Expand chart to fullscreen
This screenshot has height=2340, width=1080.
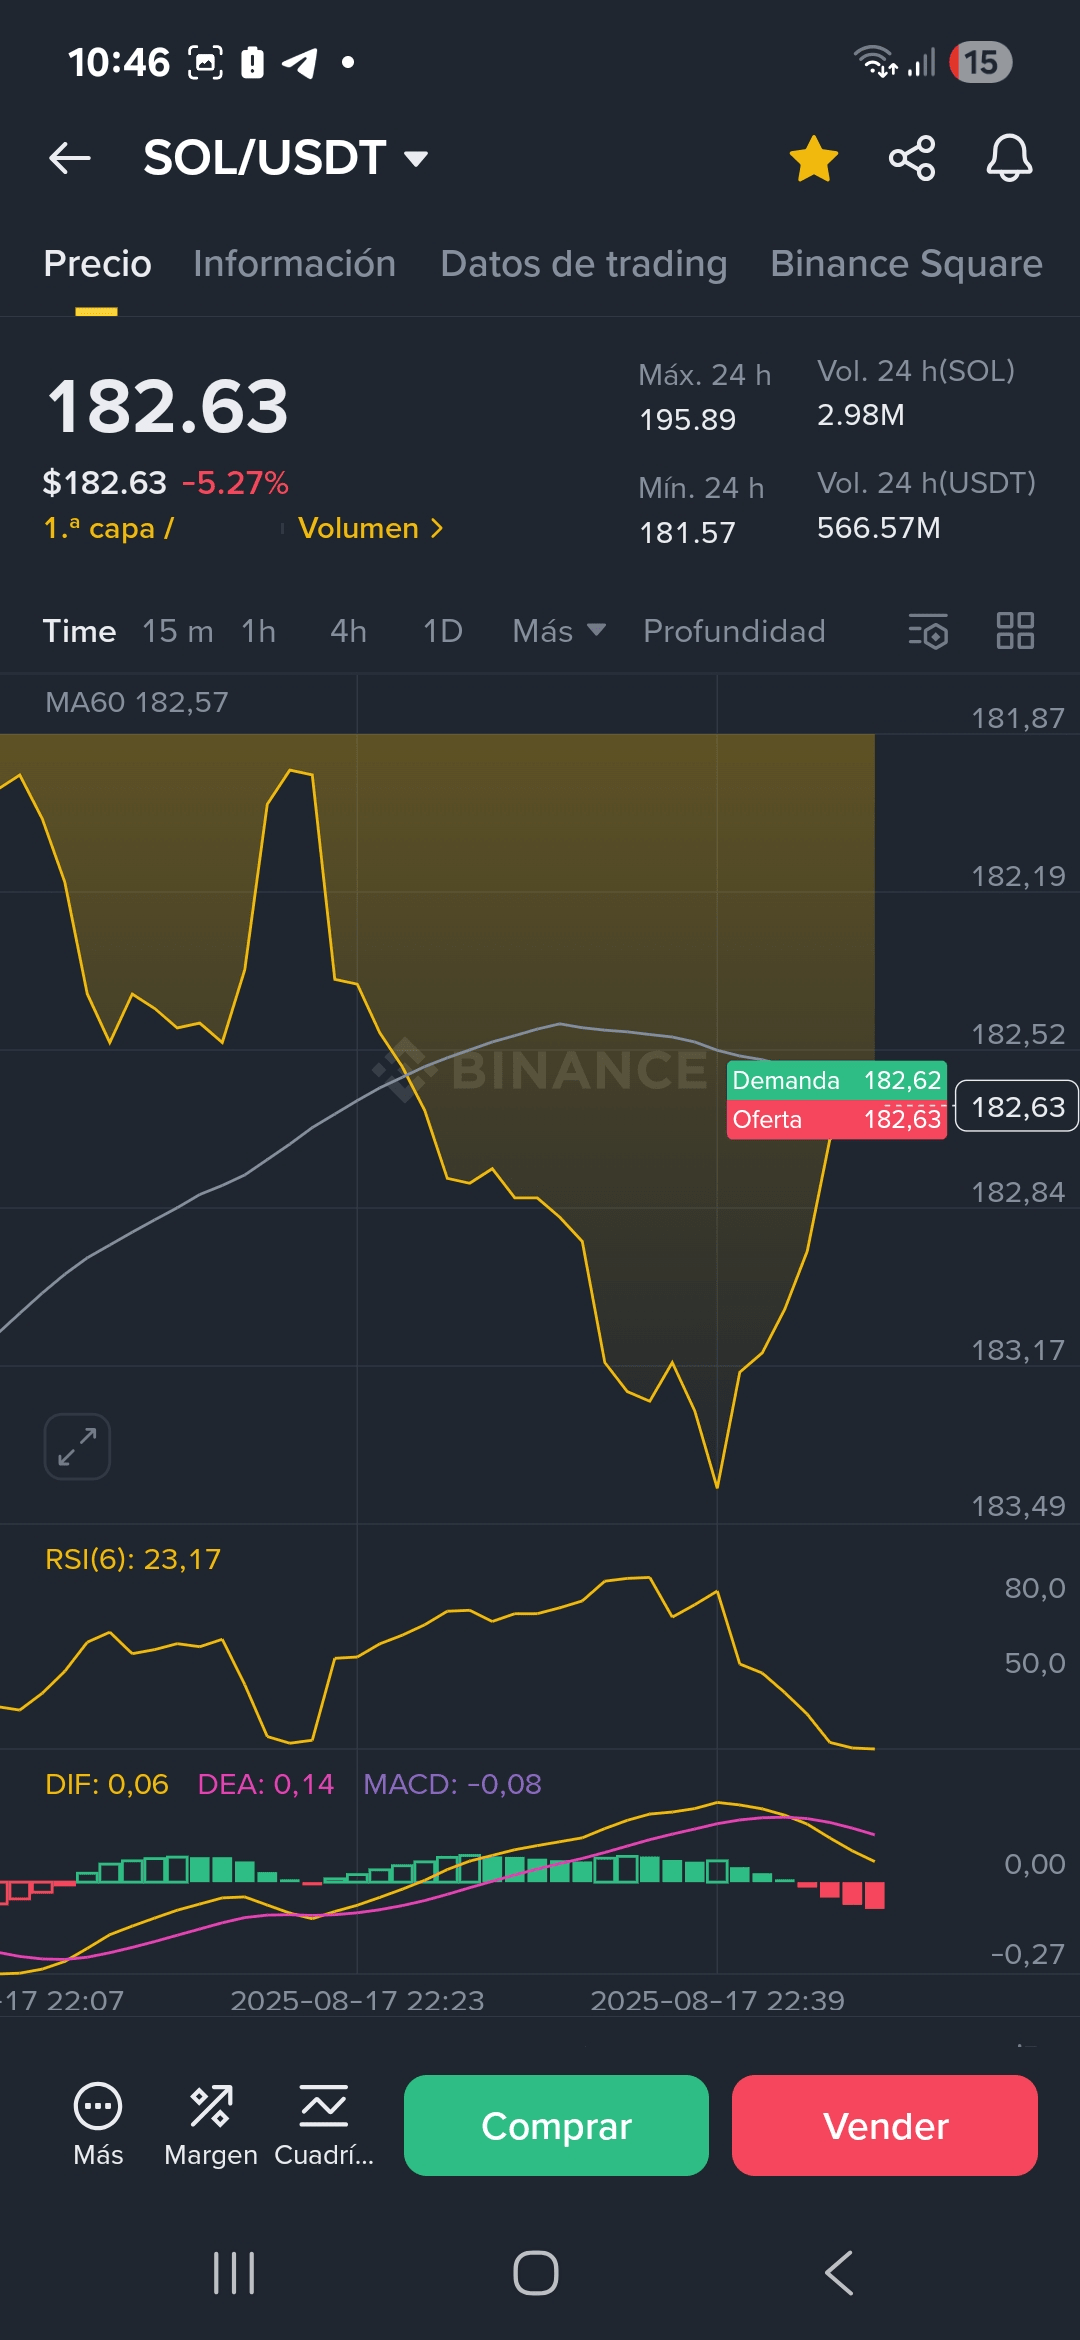click(x=77, y=1446)
